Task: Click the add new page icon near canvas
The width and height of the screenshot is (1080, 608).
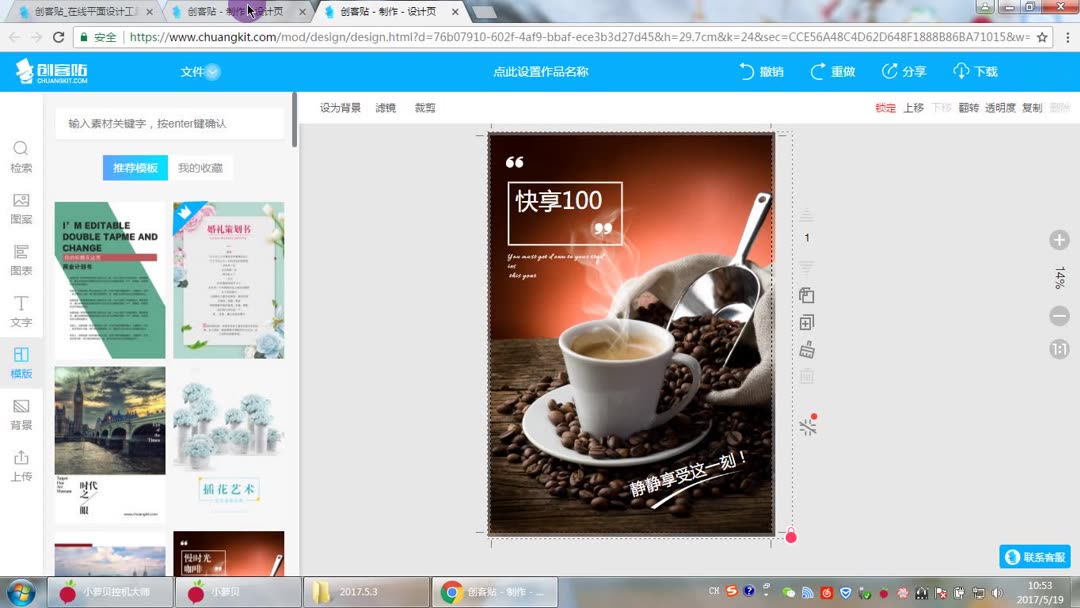Action: 807,320
